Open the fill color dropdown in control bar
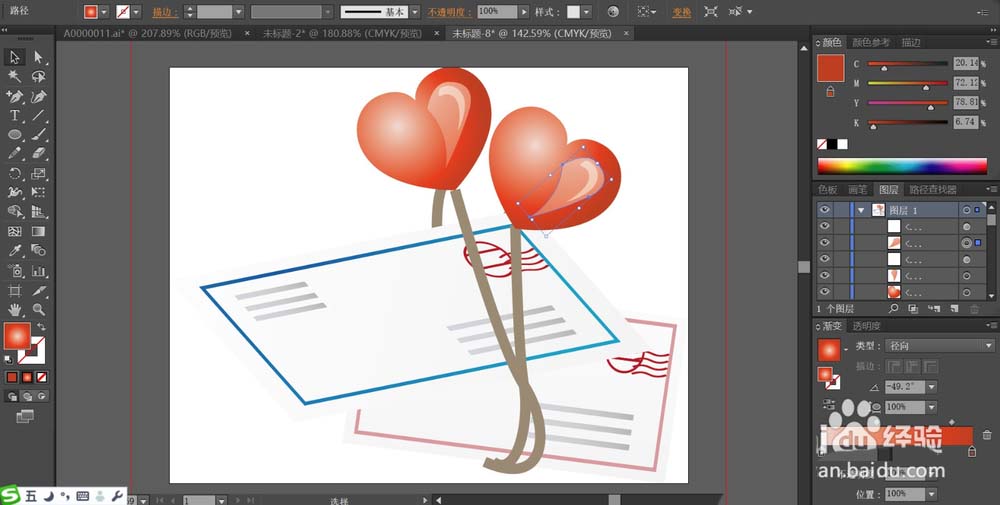 coord(104,12)
